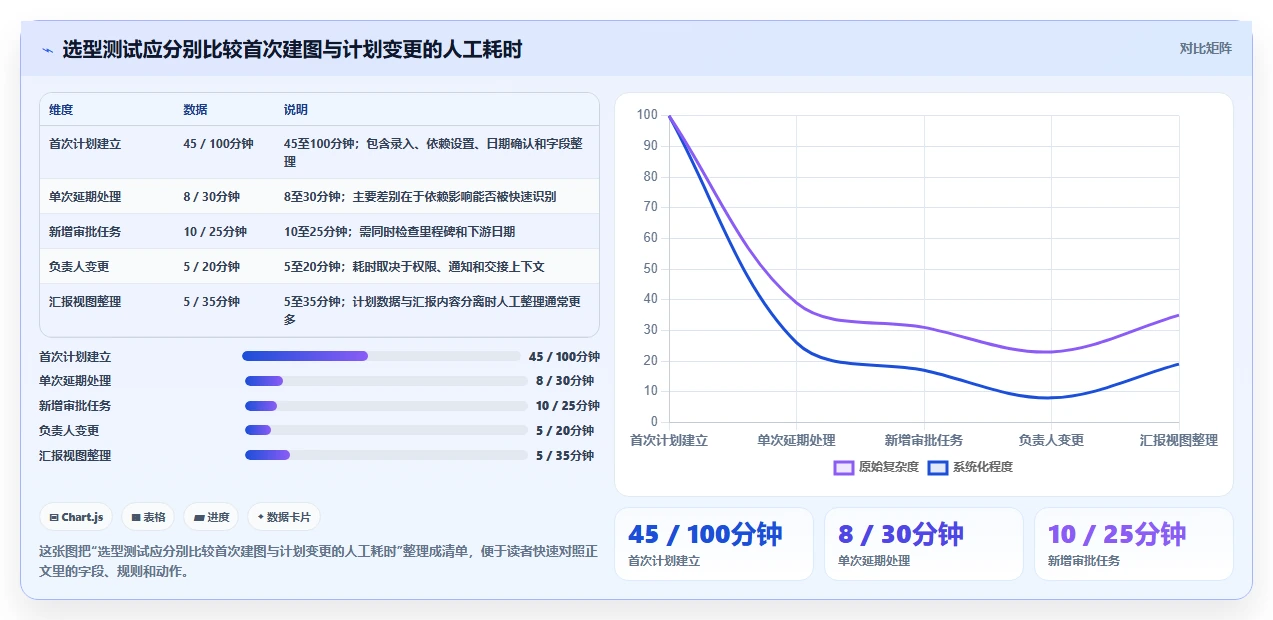
Task: Click the 说明 column header
Action: tap(296, 110)
